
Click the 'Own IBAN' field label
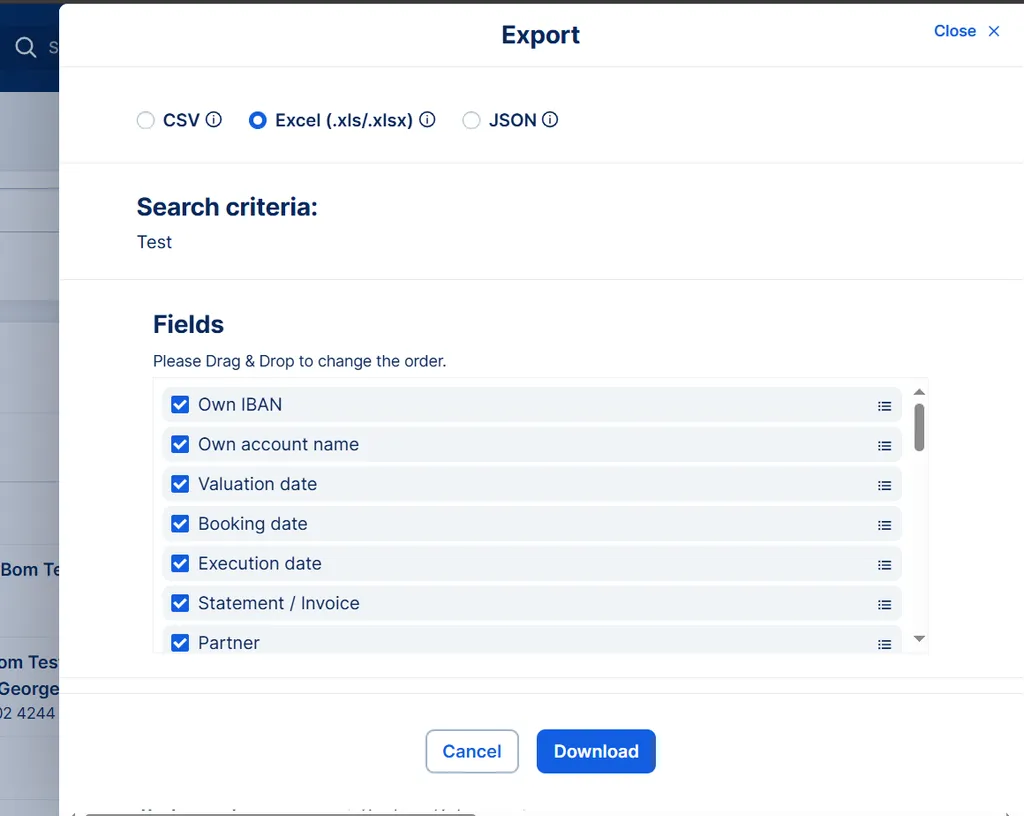(240, 405)
